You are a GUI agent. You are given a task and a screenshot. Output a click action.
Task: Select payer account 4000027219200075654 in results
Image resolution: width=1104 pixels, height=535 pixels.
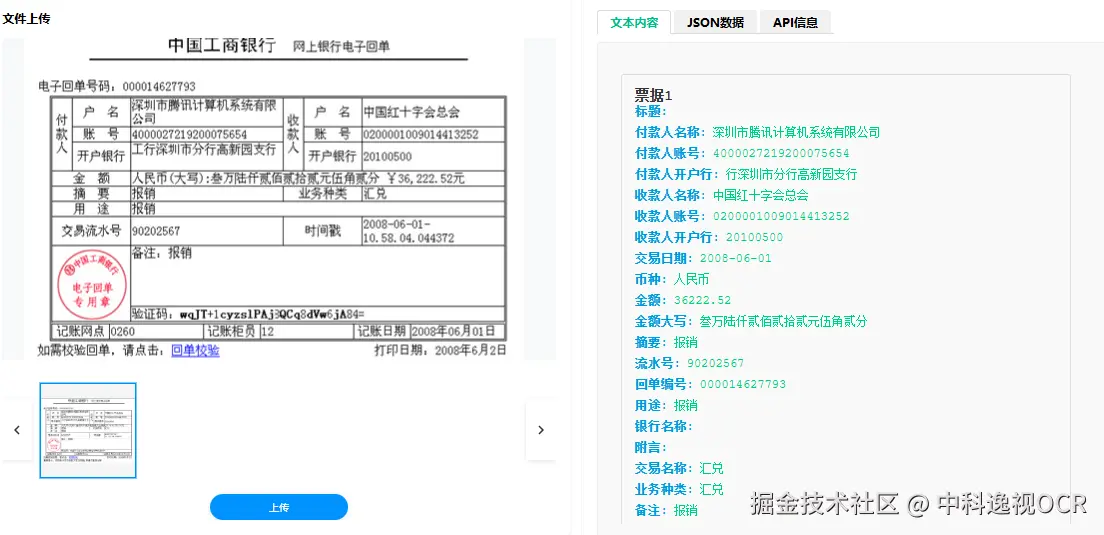[782, 153]
